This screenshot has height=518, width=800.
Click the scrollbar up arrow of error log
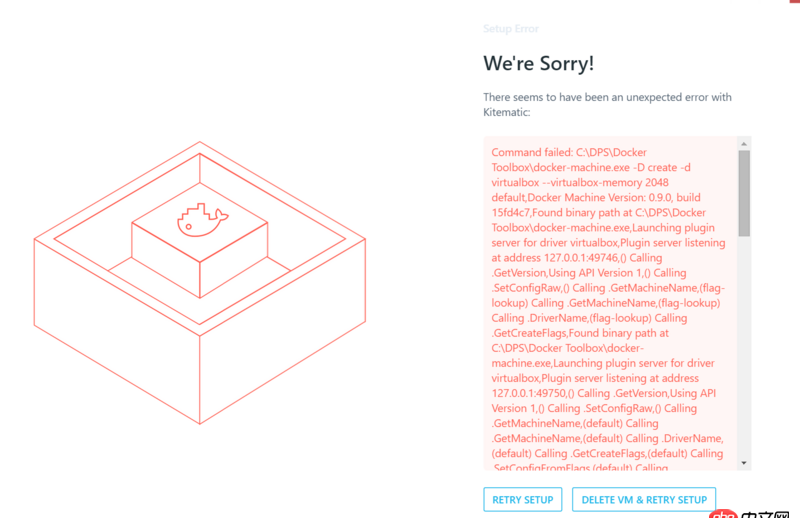744,144
